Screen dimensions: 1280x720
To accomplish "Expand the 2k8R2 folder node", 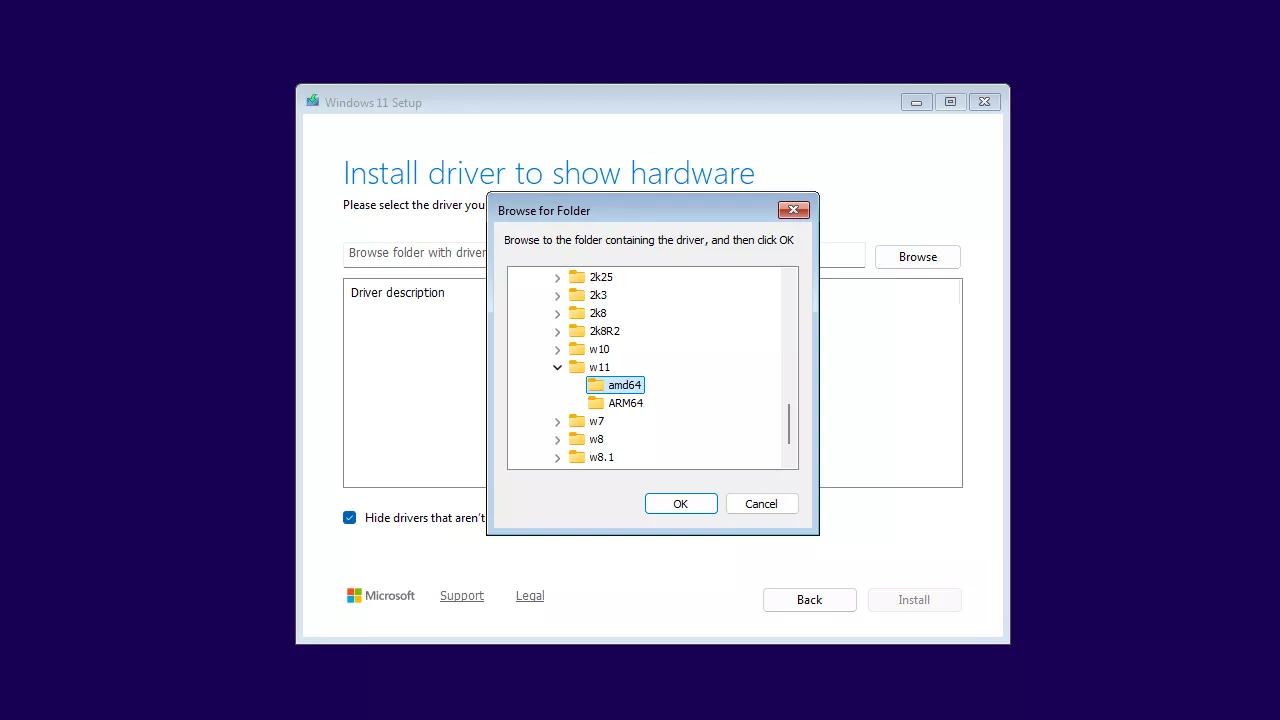I will [558, 331].
